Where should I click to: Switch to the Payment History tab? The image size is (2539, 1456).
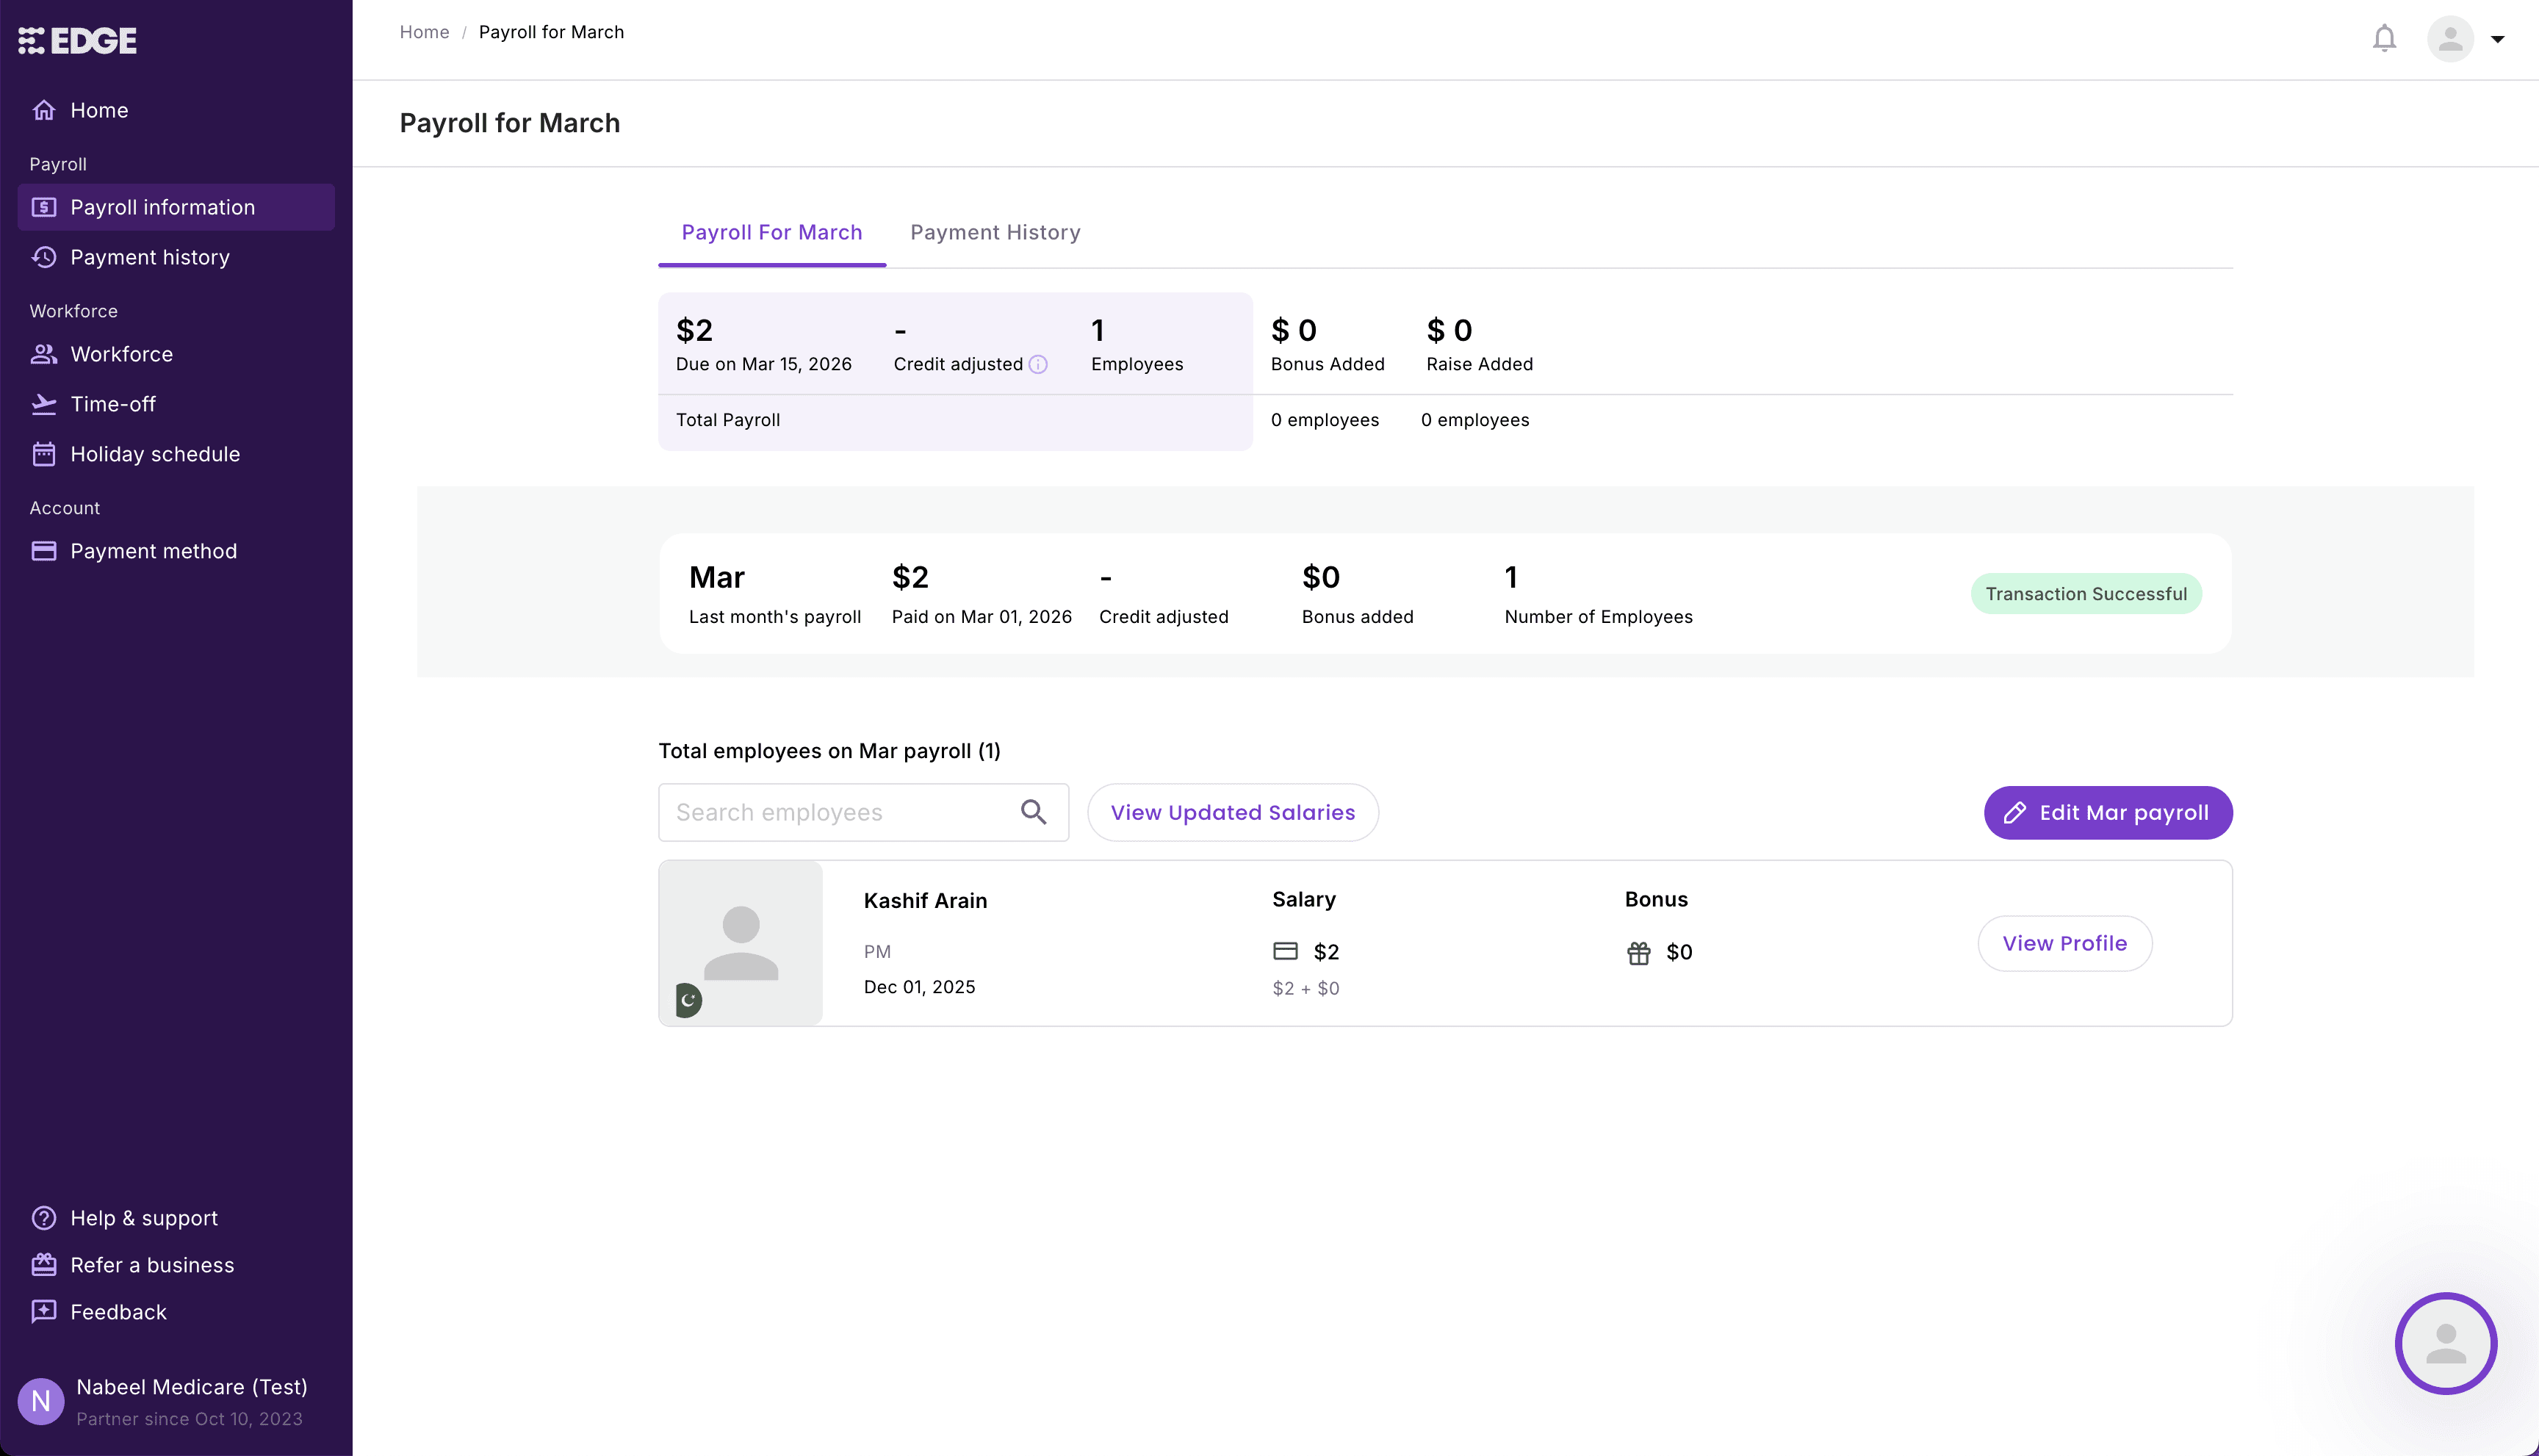pos(995,232)
